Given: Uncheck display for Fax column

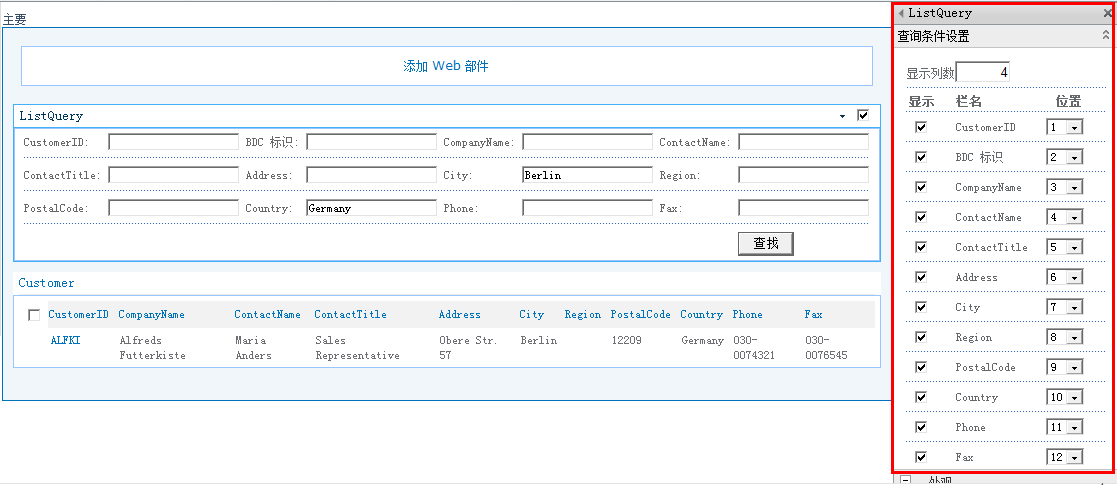Looking at the screenshot, I should pos(921,457).
